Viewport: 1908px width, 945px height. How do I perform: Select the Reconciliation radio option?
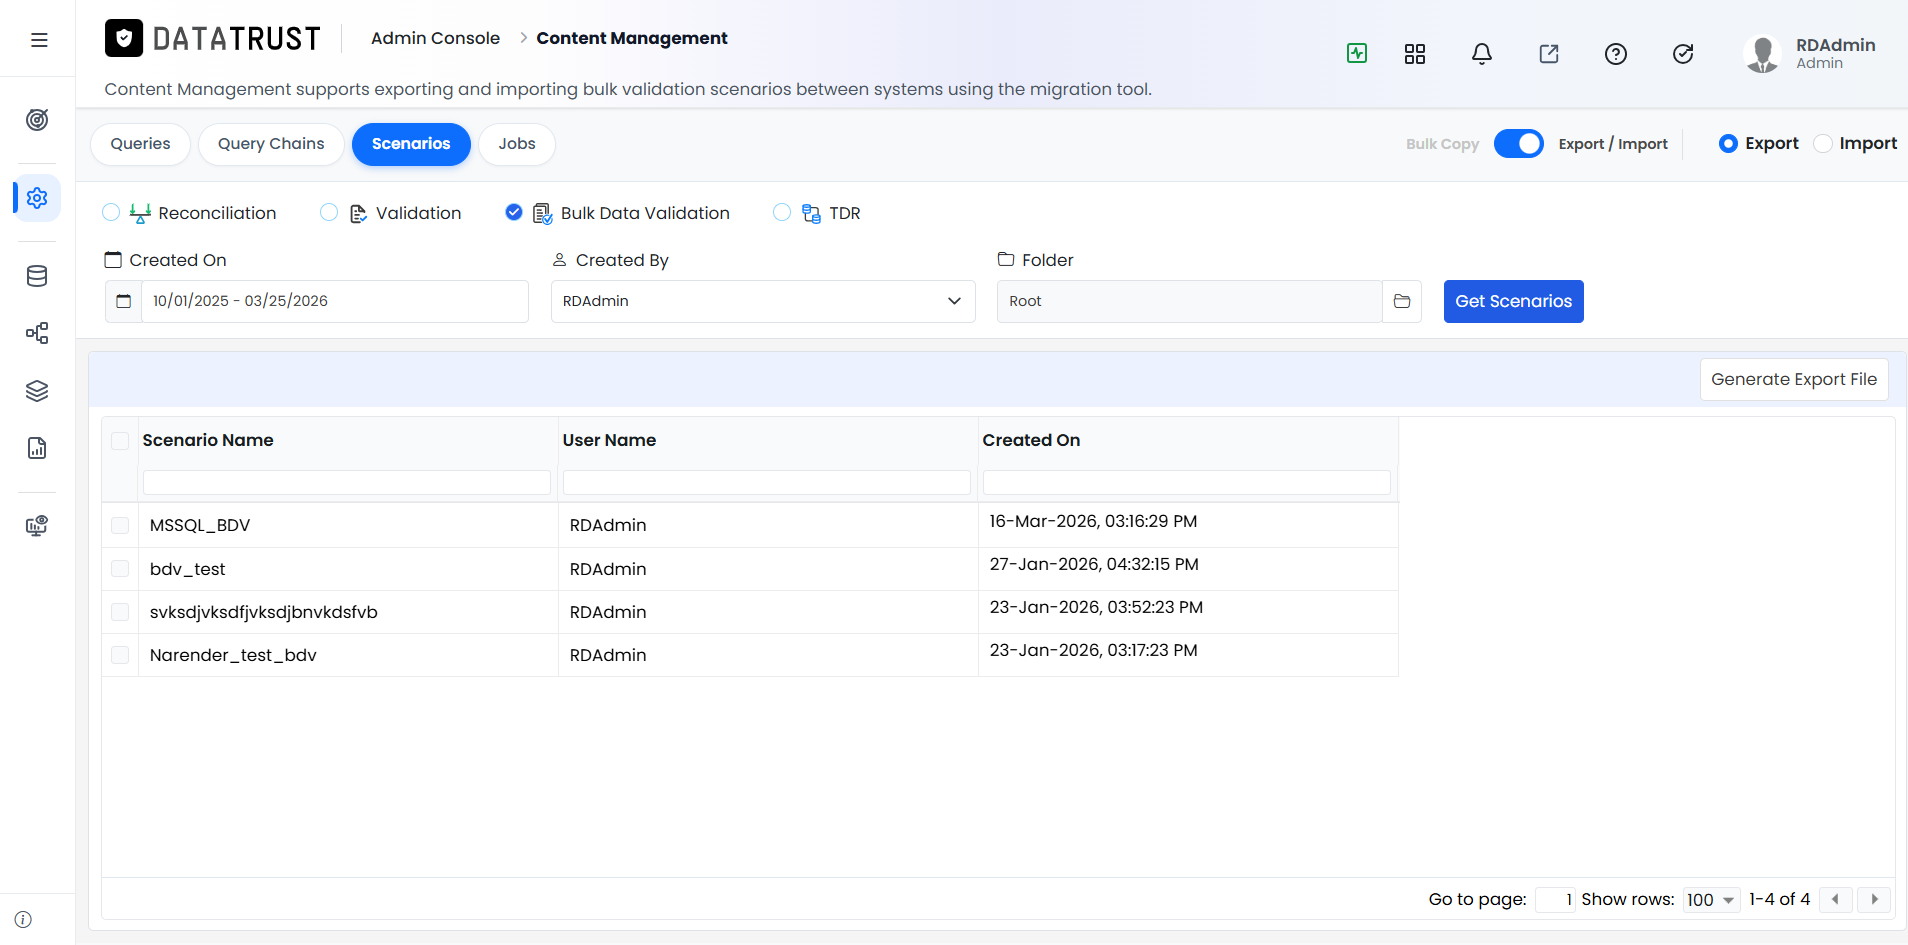click(111, 212)
